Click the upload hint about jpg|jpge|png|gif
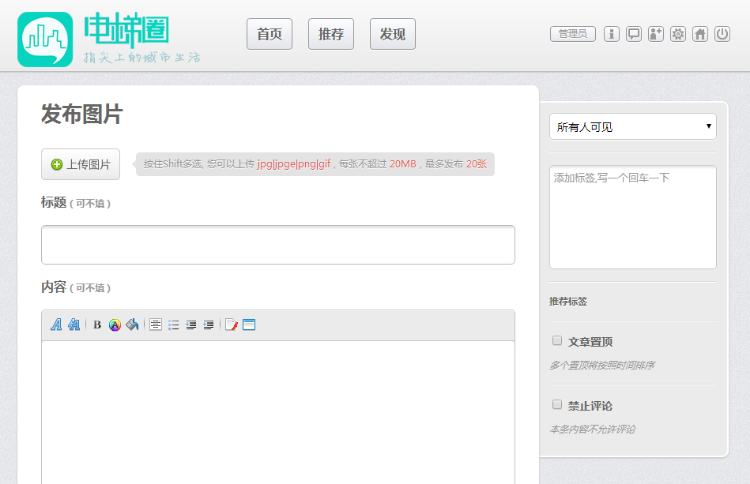This screenshot has width=750, height=484. (315, 164)
